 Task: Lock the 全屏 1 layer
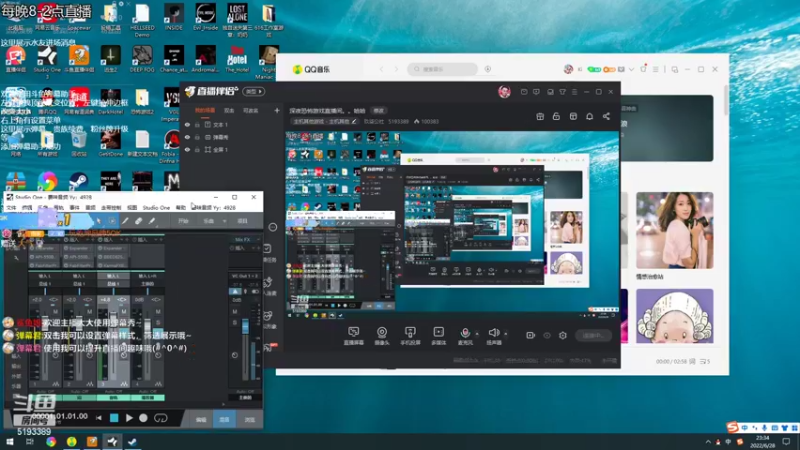[x=197, y=149]
